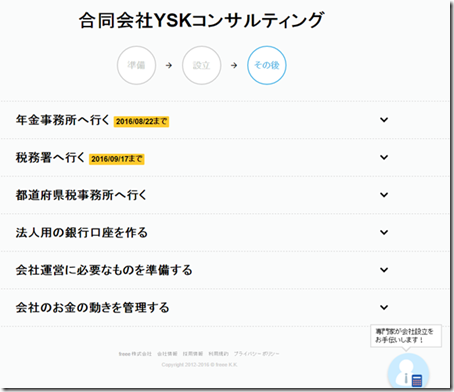Expand the 法人用の銀行口座を作る chevron

click(x=384, y=232)
